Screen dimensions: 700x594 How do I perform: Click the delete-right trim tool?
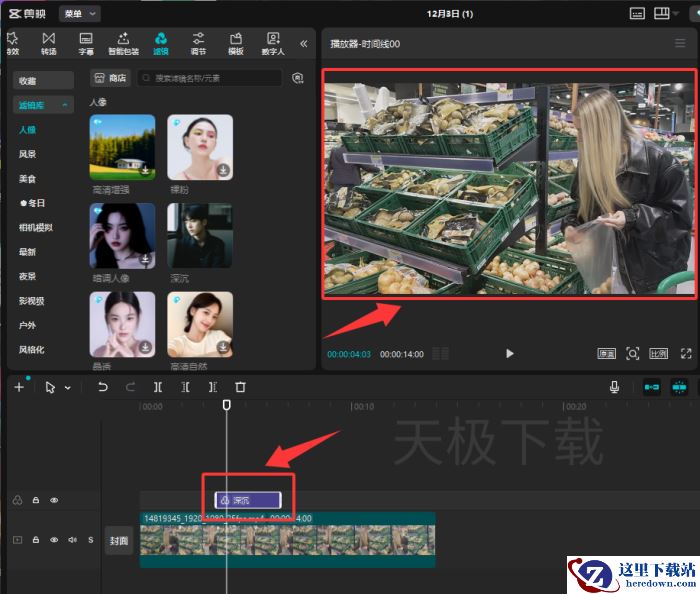tap(213, 387)
